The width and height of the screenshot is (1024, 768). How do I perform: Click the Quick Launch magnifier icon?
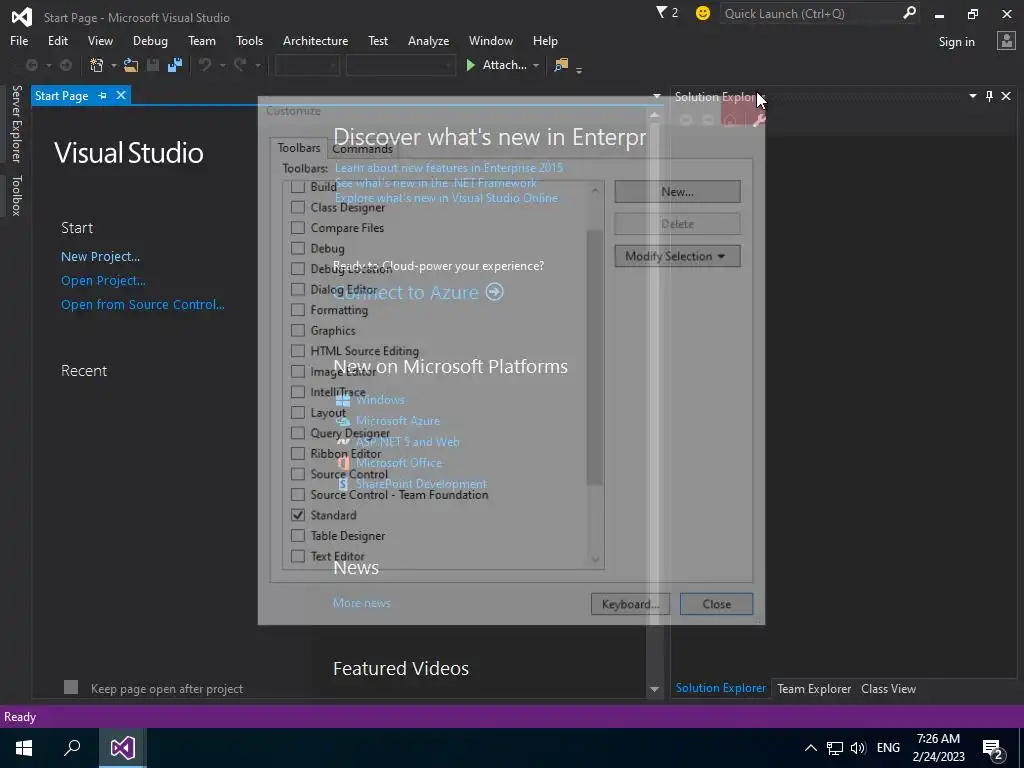908,13
